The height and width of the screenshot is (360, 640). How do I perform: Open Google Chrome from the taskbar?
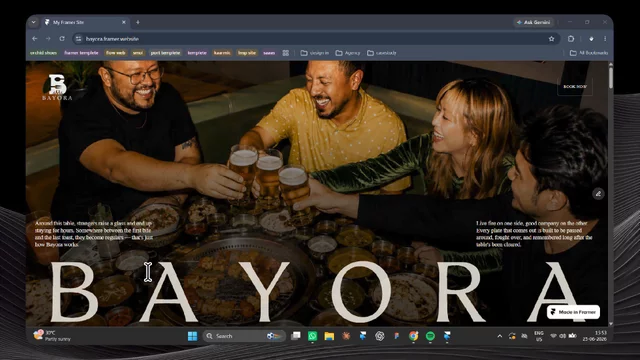tap(413, 336)
